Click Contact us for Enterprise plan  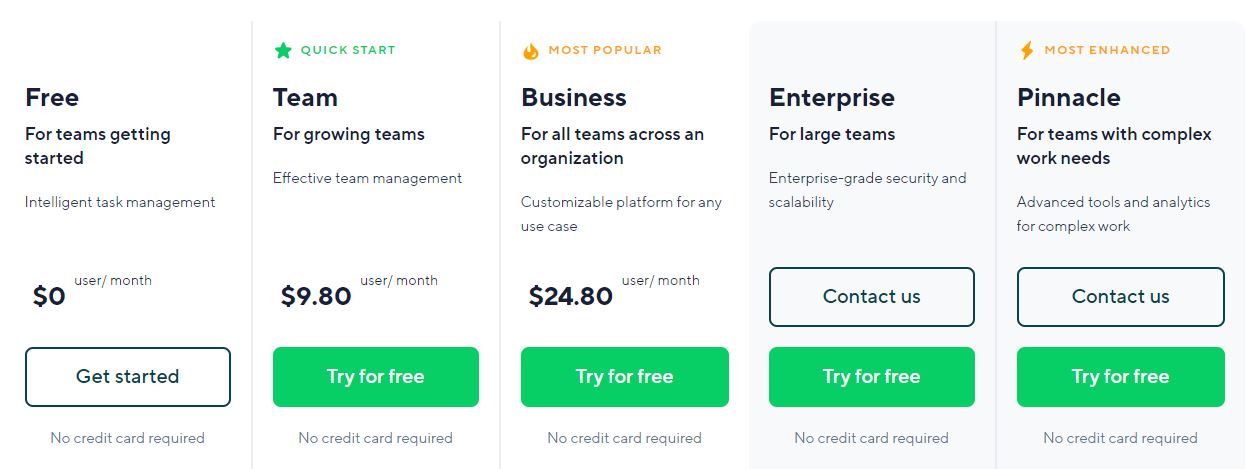[x=871, y=296]
